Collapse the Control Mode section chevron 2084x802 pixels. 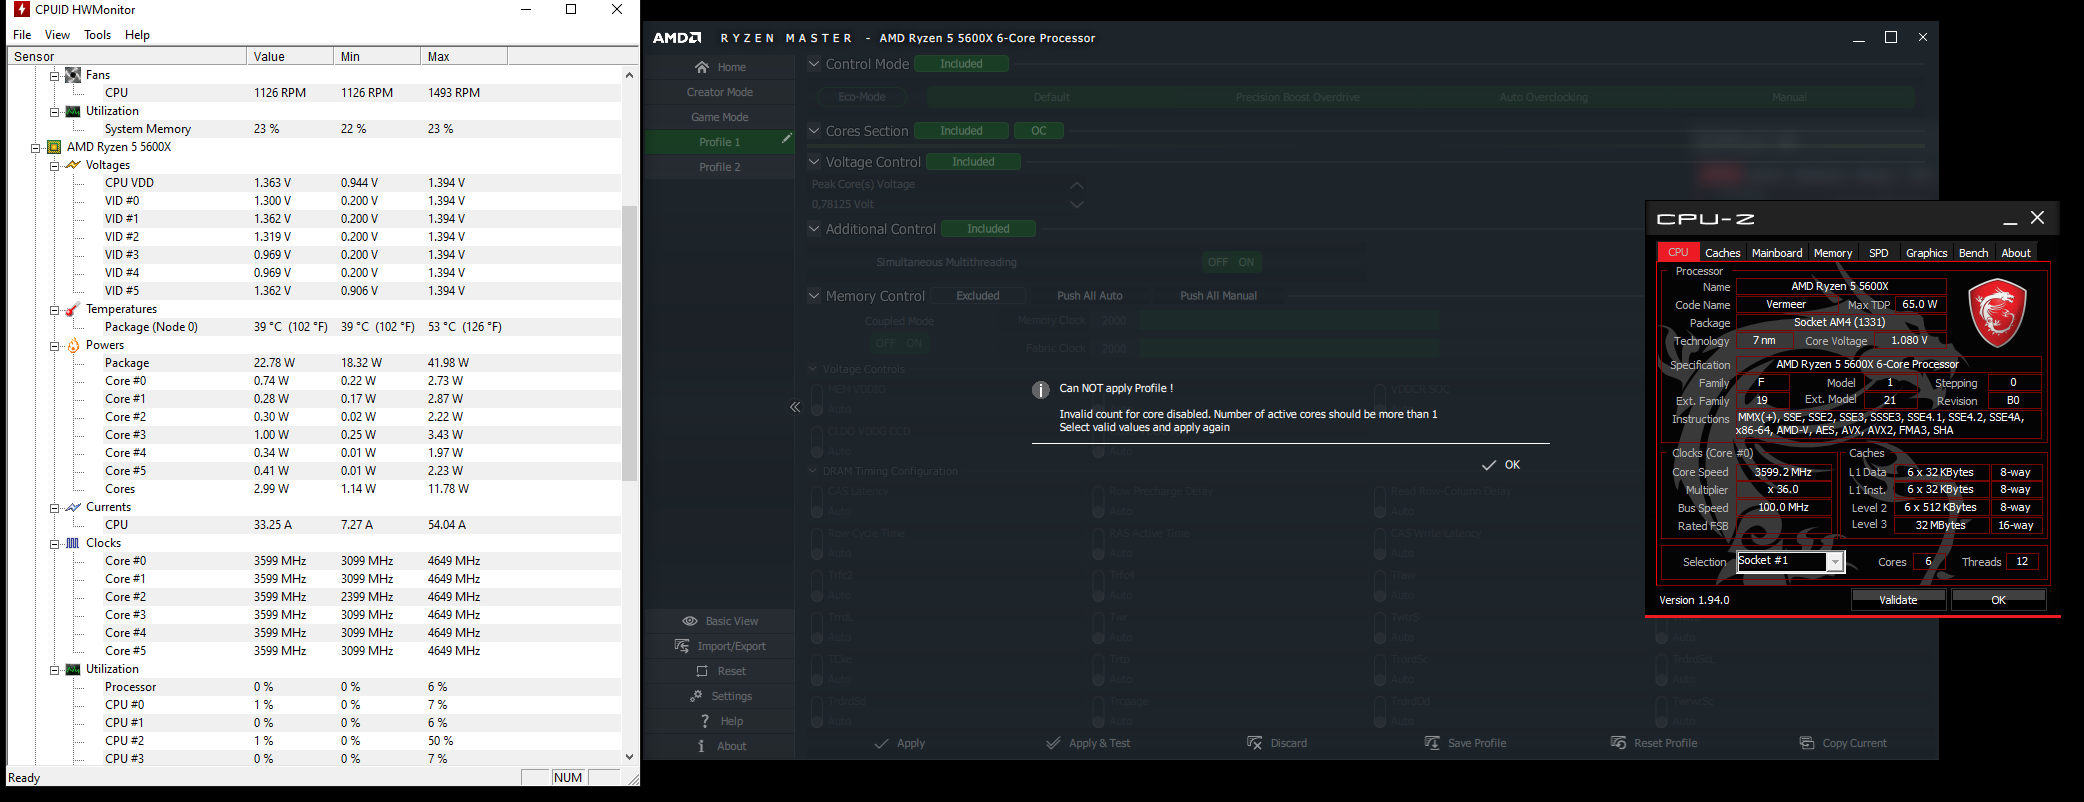(814, 64)
